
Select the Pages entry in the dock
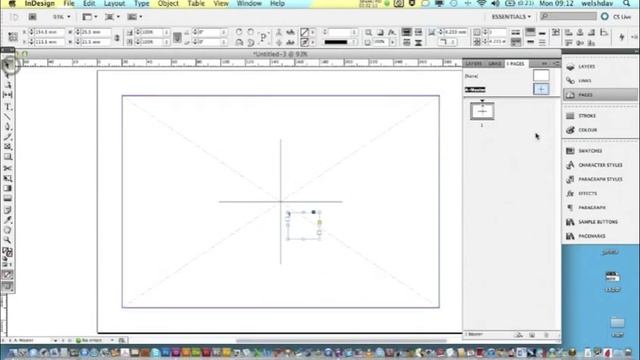[x=599, y=95]
